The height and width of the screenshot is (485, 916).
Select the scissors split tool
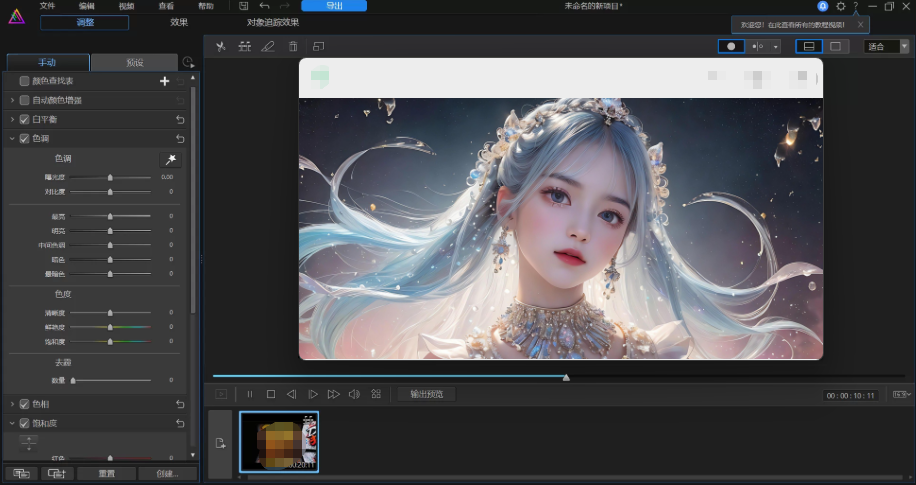220,46
